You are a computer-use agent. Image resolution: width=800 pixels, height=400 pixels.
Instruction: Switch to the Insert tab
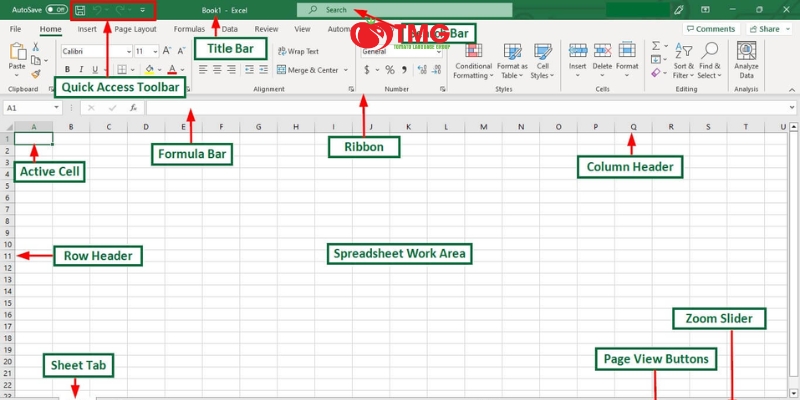point(87,29)
